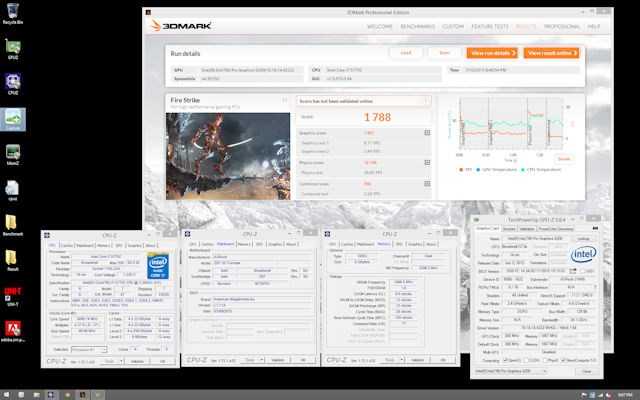Screen dimensions: 640x400
Task: Click the Fire Strike preview image
Action: [228, 156]
